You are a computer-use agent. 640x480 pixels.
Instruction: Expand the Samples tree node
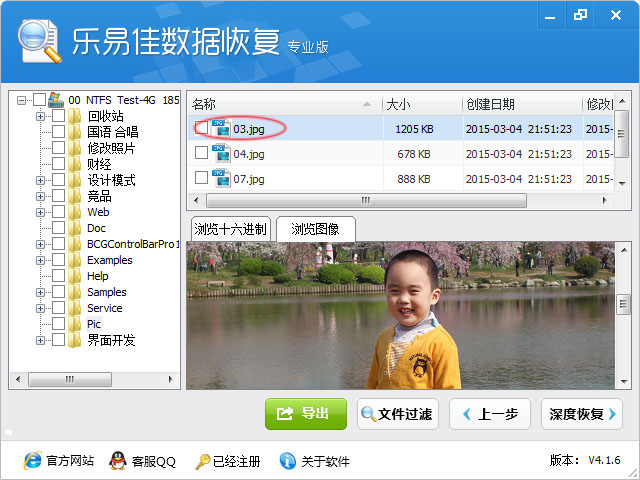click(x=40, y=292)
